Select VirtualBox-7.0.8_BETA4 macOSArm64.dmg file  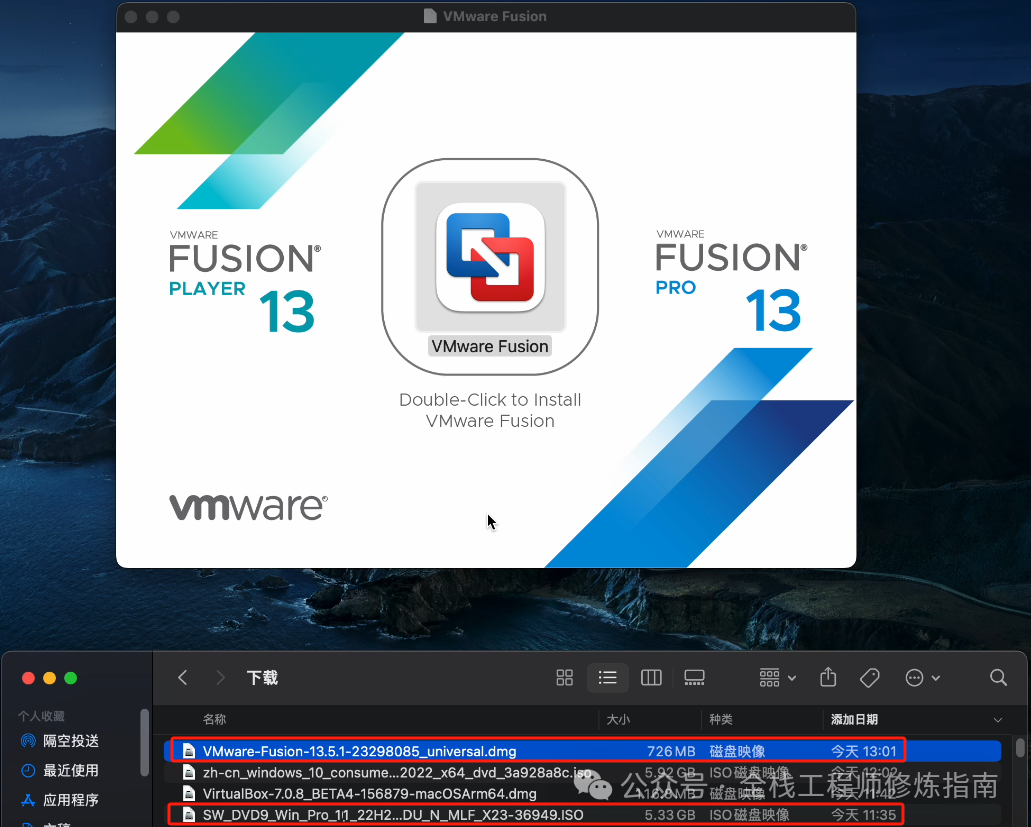click(x=582, y=793)
